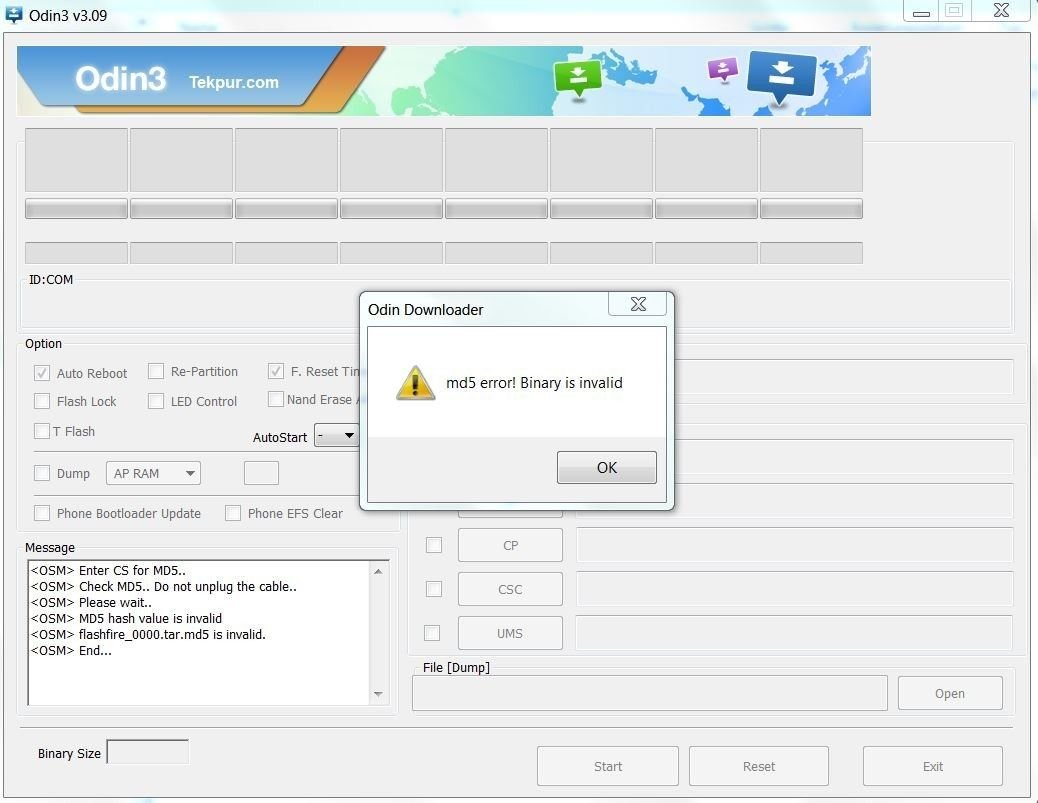1038x803 pixels.
Task: Click 'Check MD5.. Do not unplug' log line
Action: pos(164,586)
